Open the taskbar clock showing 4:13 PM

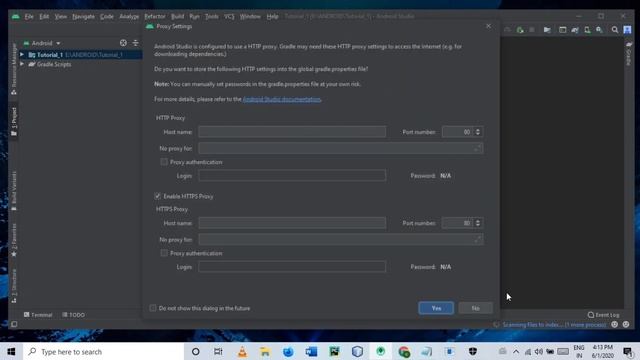tap(603, 351)
